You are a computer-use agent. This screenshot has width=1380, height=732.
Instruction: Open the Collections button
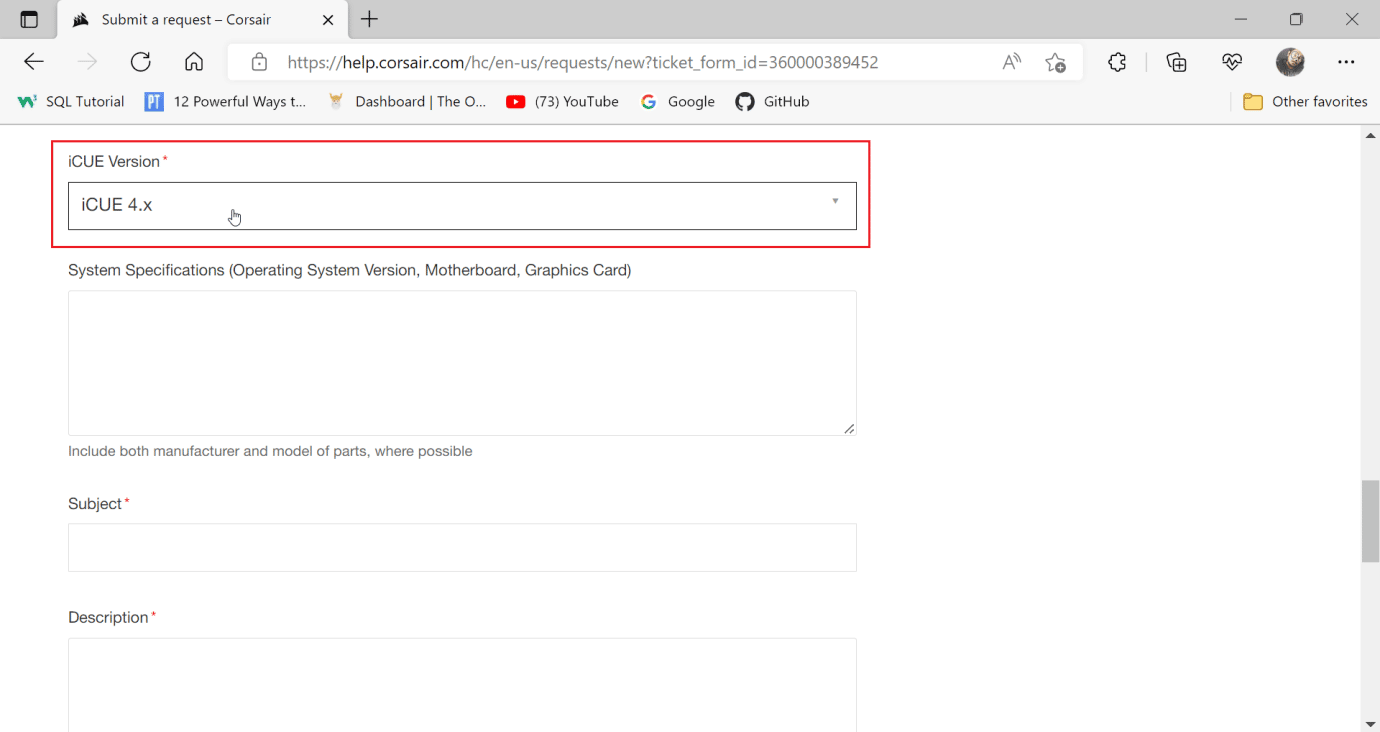coord(1177,62)
